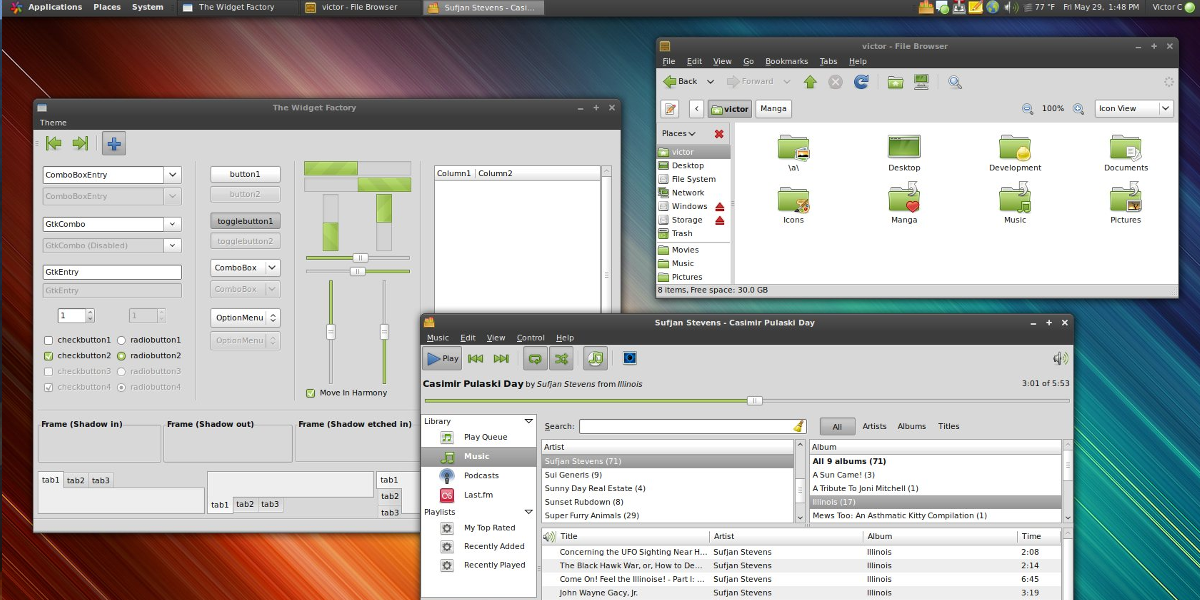The height and width of the screenshot is (600, 1200).
Task: Click the Search input field in music player
Action: [x=692, y=426]
